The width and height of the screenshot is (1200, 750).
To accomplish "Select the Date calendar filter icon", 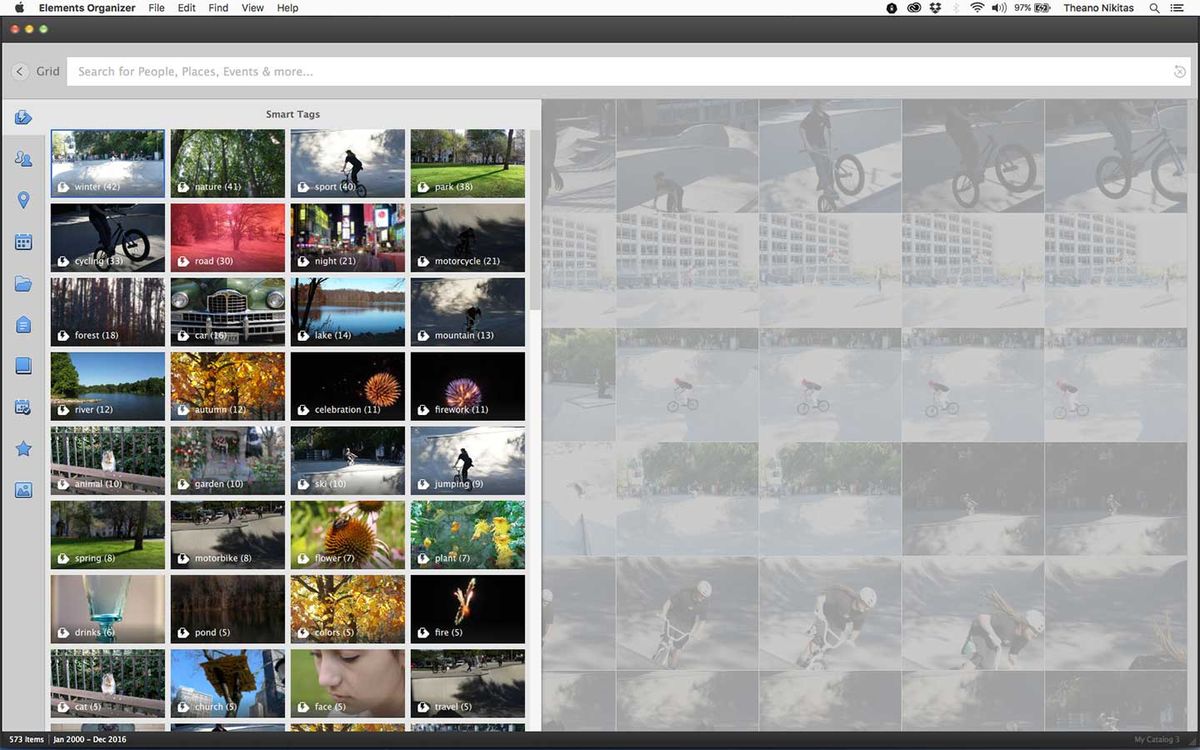I will [x=23, y=241].
